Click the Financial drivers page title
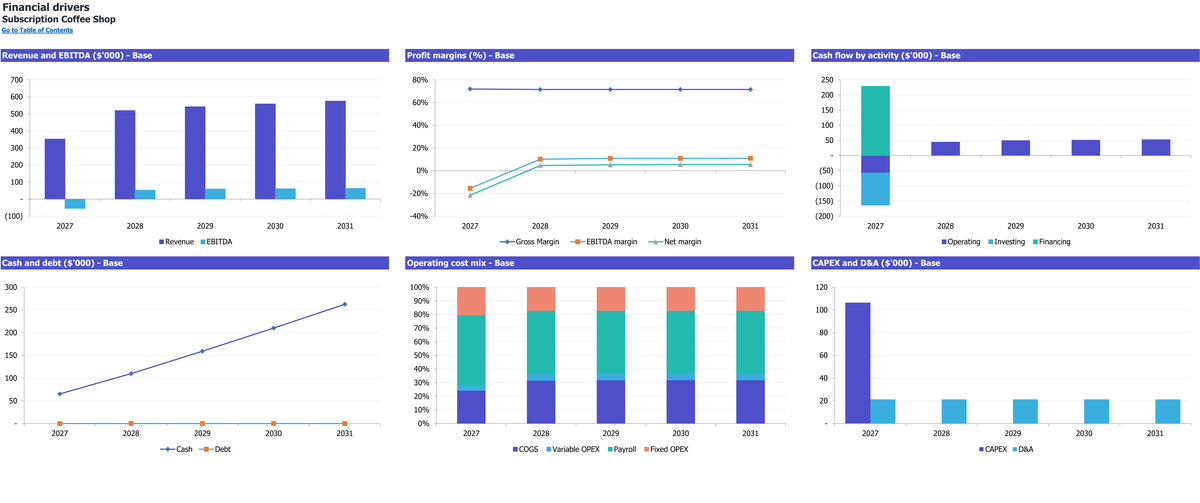The height and width of the screenshot is (503, 1200). 45,7
